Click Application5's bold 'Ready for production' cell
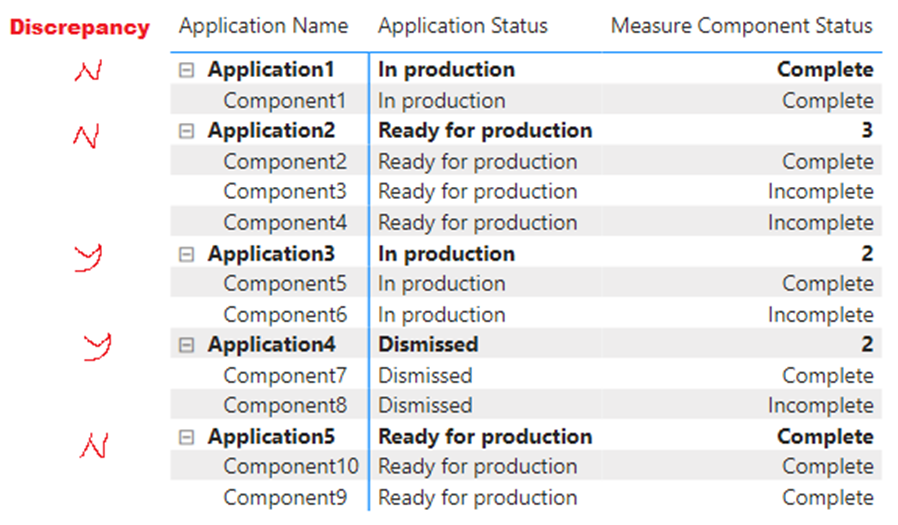Image resolution: width=898 pixels, height=525 pixels. (x=485, y=437)
